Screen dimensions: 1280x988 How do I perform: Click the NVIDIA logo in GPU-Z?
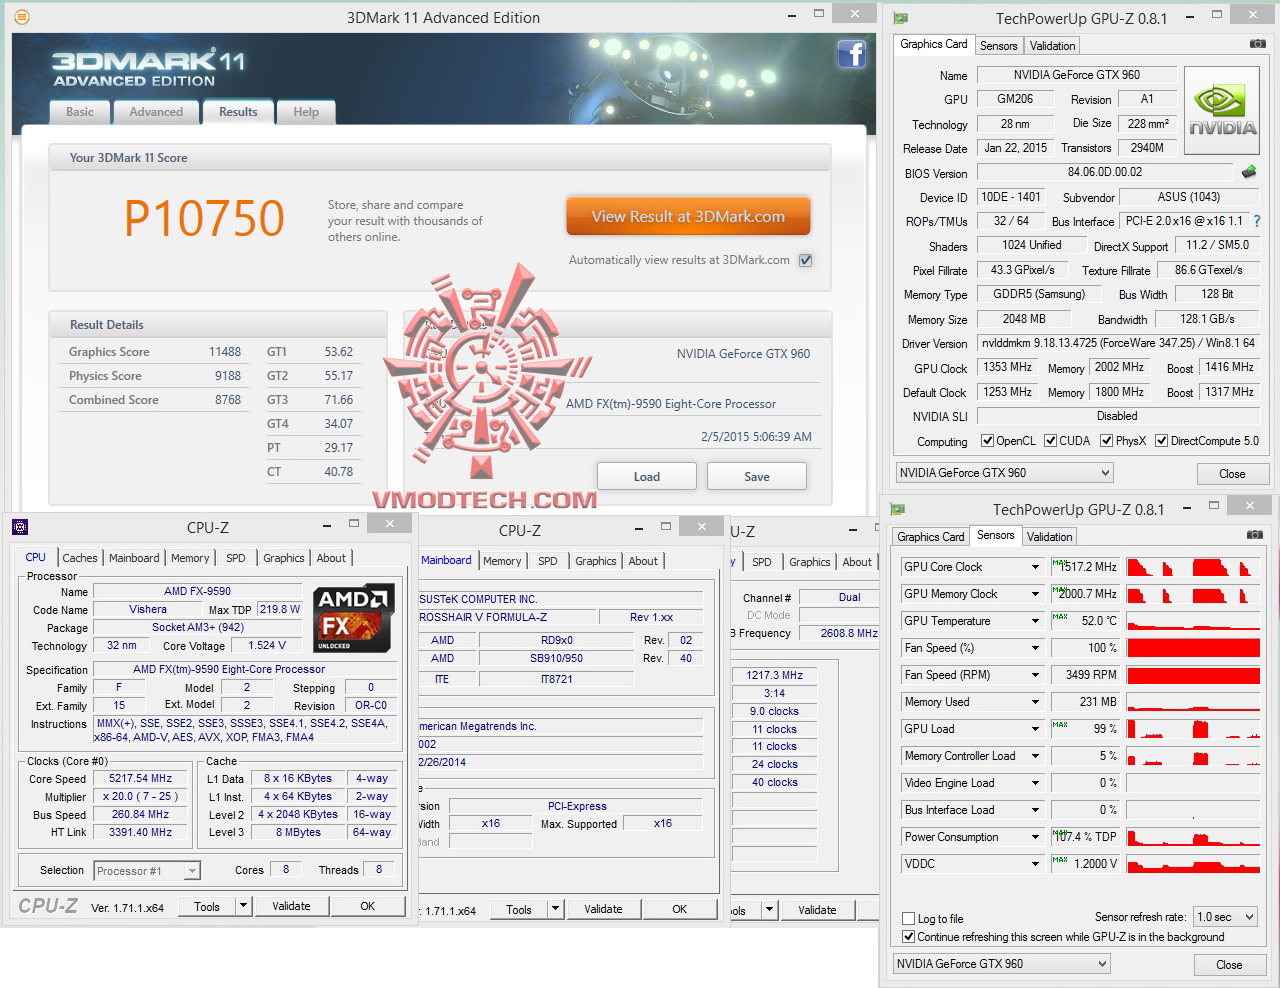click(1222, 110)
